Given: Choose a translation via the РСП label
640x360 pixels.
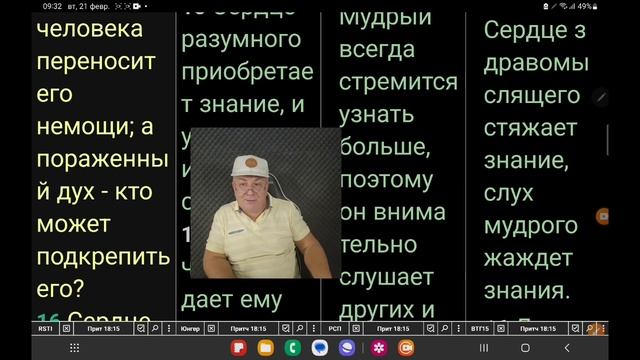Looking at the screenshot, I should pos(335,329).
